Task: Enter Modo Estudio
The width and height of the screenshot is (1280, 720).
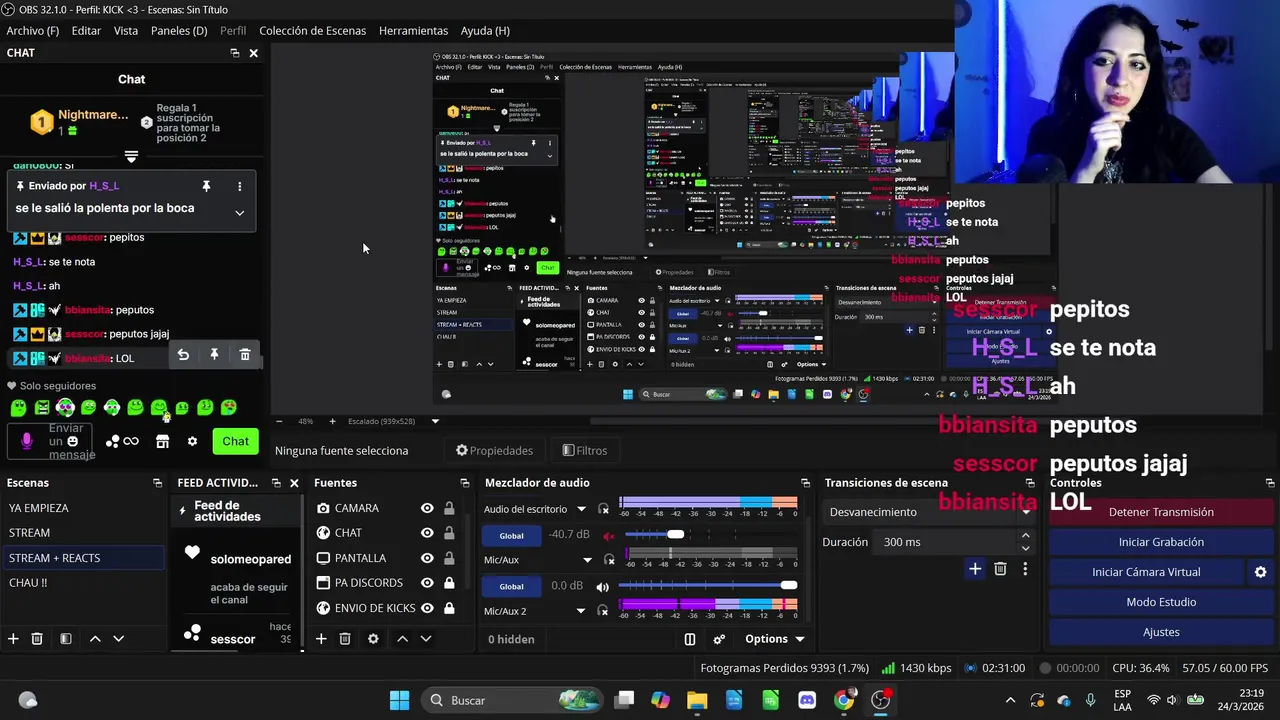Action: tap(1161, 602)
